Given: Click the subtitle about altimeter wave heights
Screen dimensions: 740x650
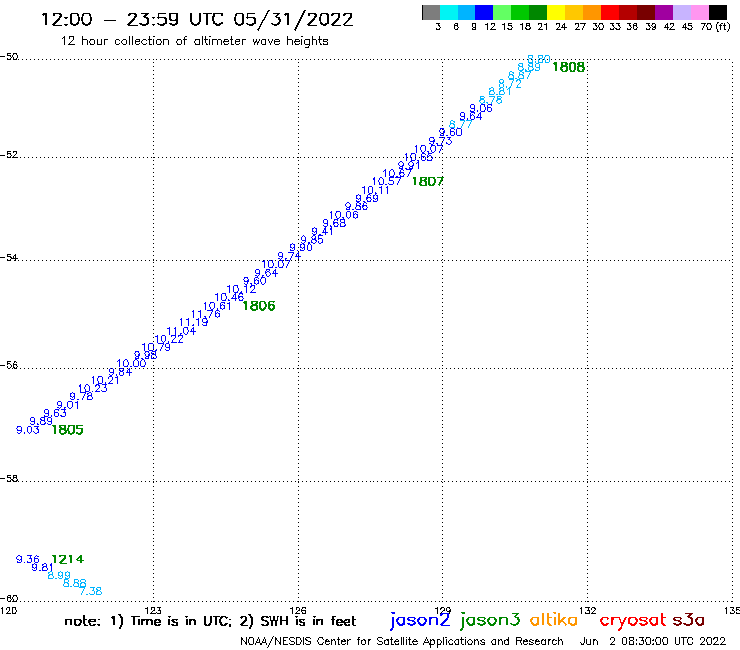Looking at the screenshot, I should click(195, 42).
